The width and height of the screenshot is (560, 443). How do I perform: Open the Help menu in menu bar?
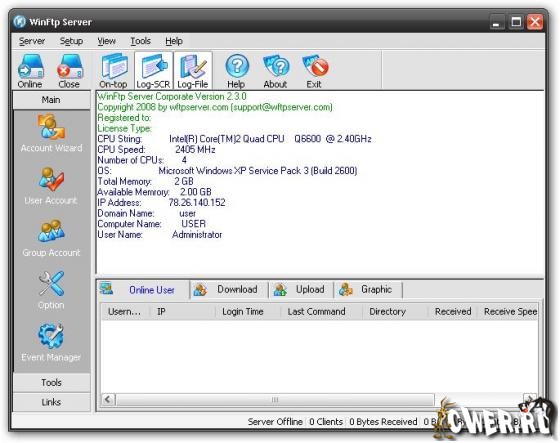(174, 41)
